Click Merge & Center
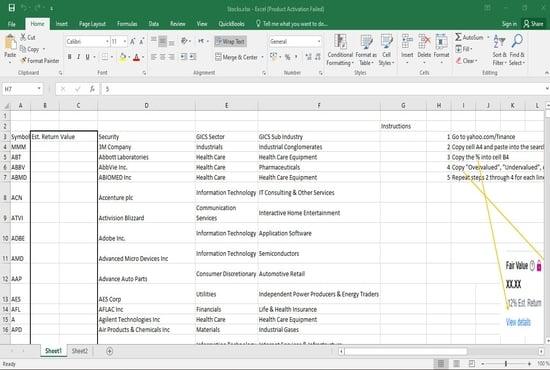Viewport: 550px width, 370px height. click(237, 57)
